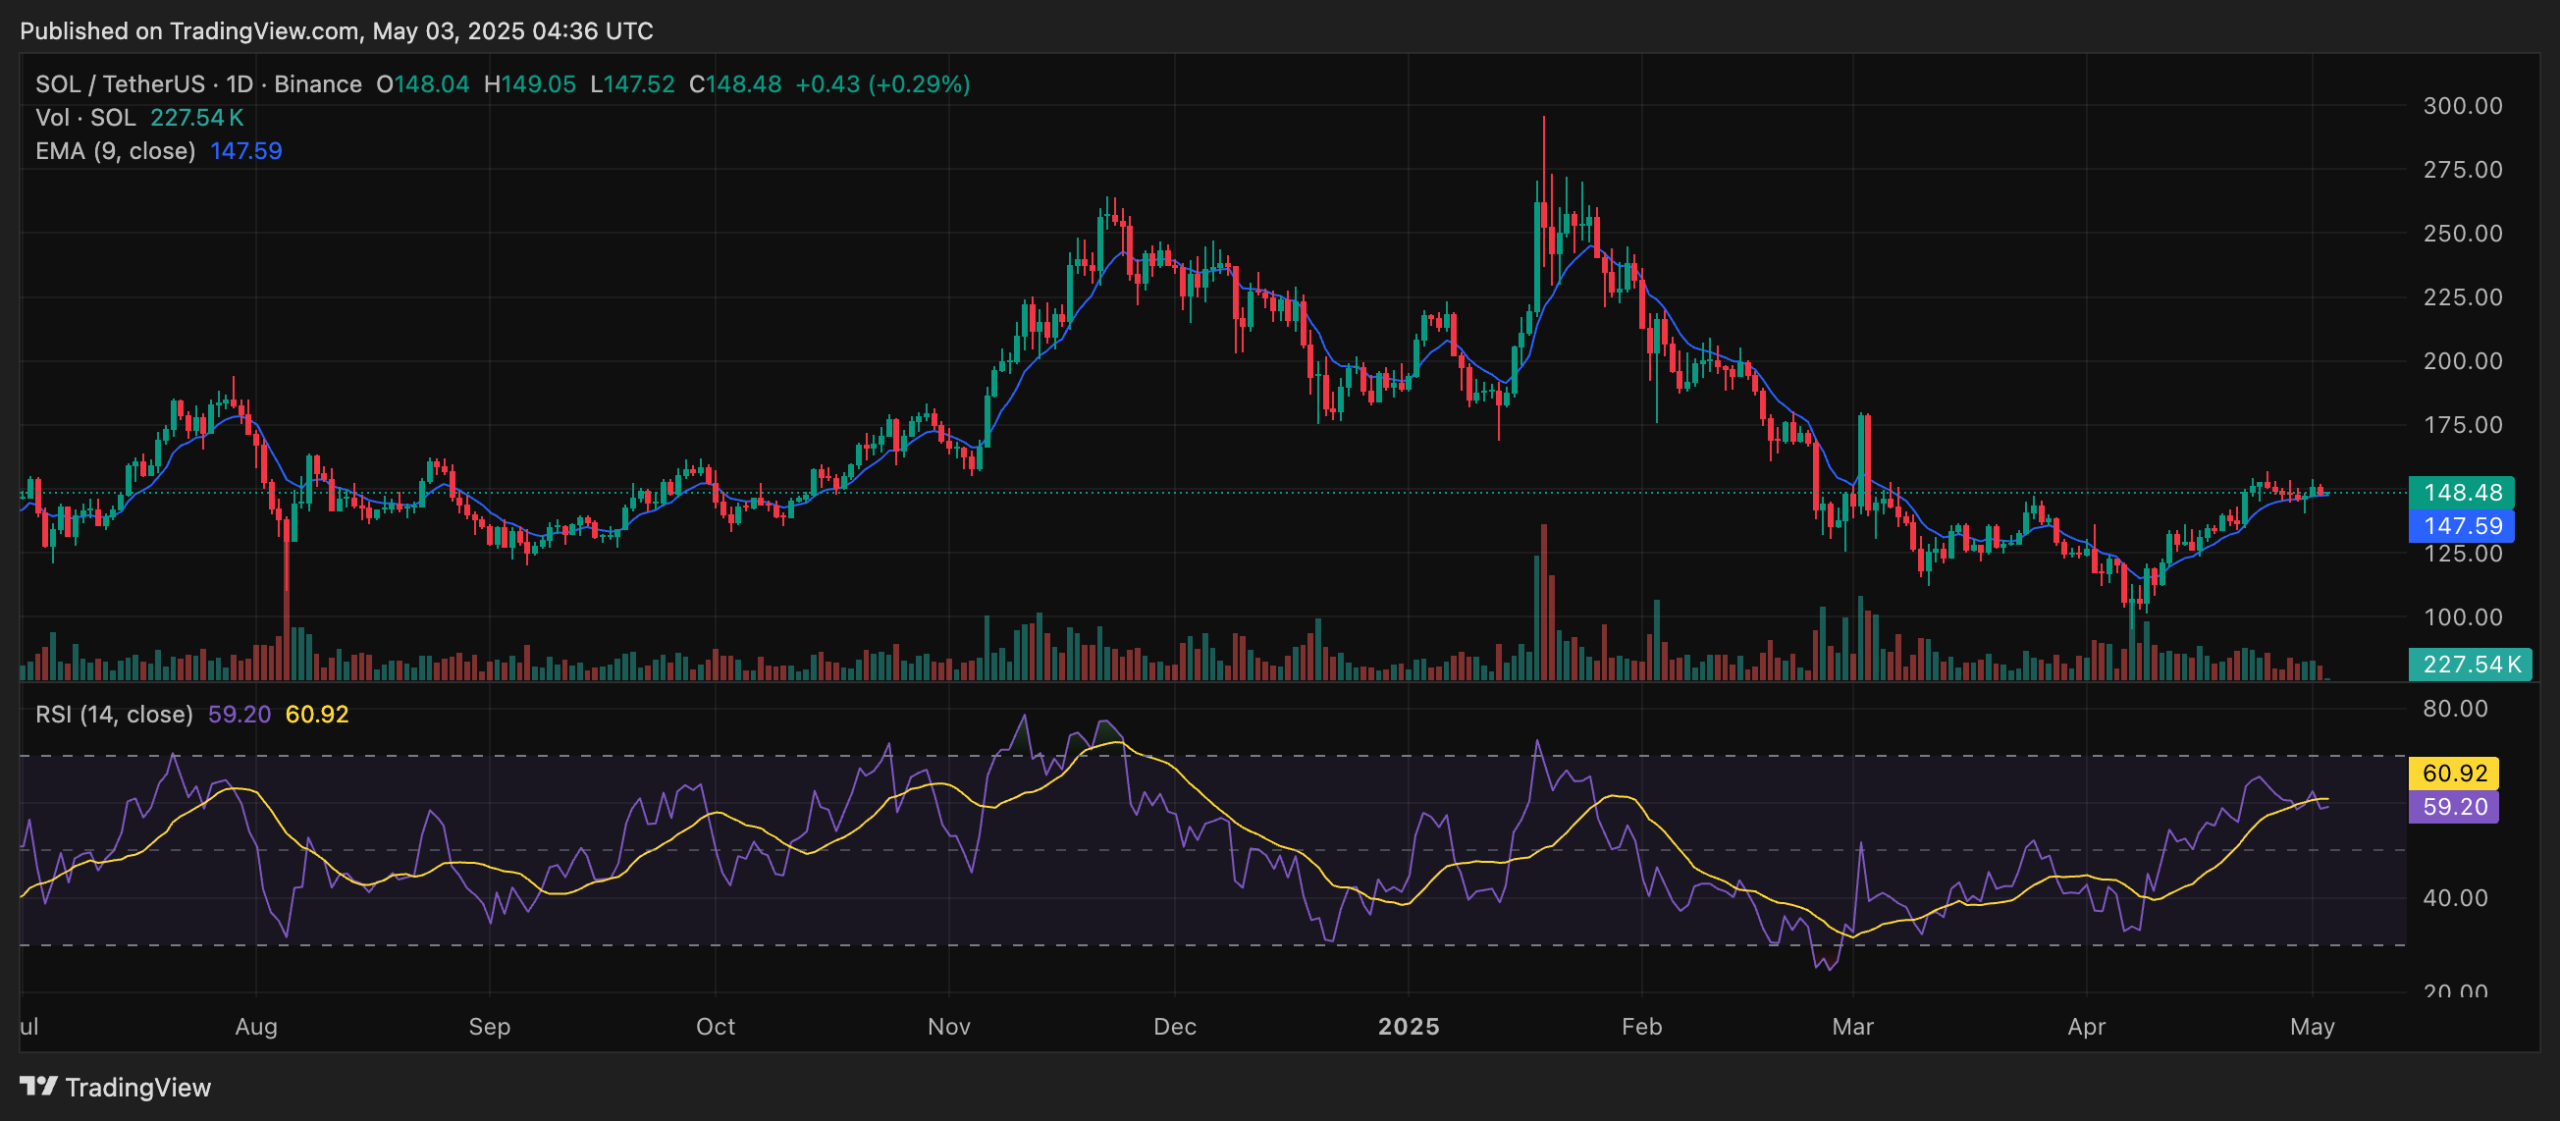Click the Mar label on the time axis
The height and width of the screenshot is (1121, 2560).
click(x=1852, y=1027)
